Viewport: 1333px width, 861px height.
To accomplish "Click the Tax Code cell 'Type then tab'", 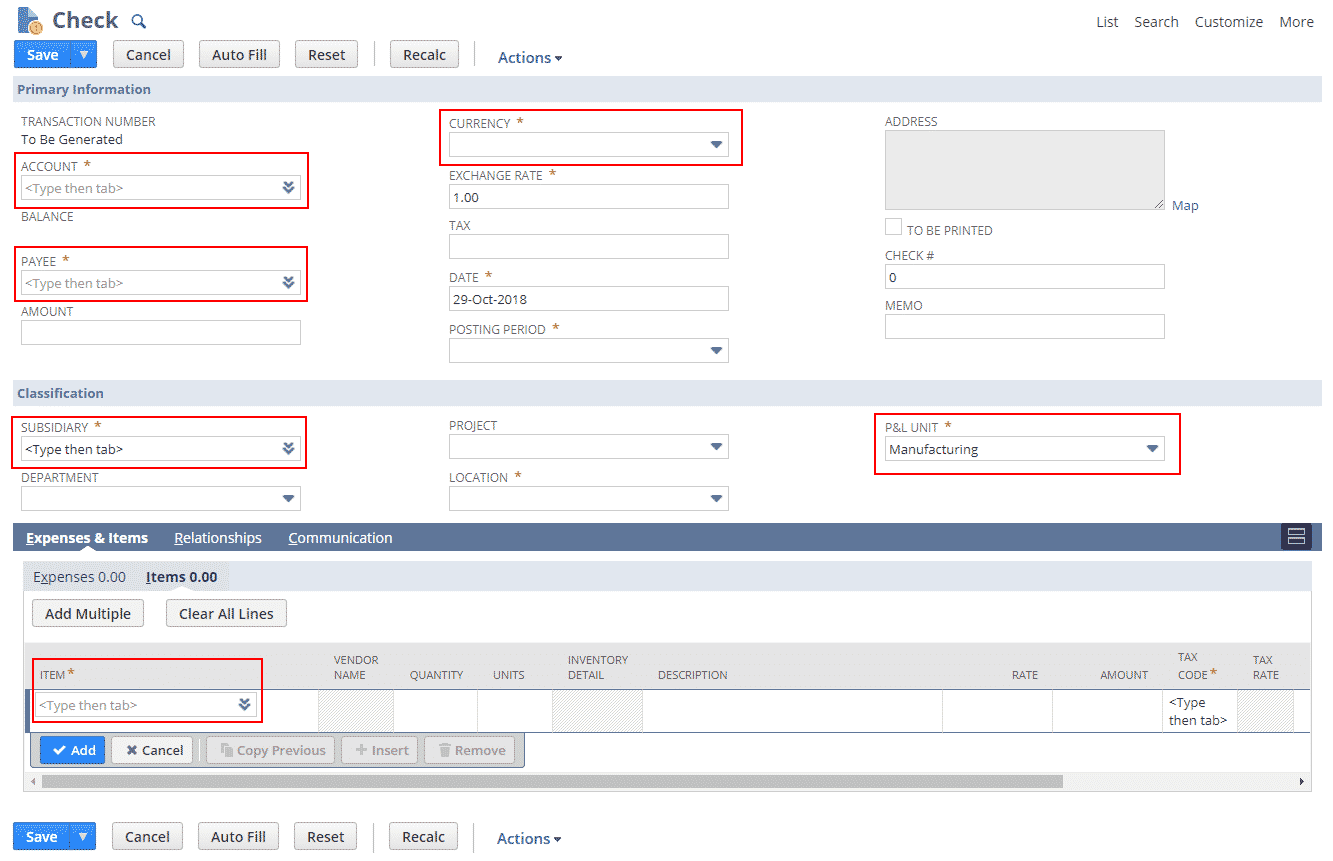I will pyautogui.click(x=1198, y=711).
